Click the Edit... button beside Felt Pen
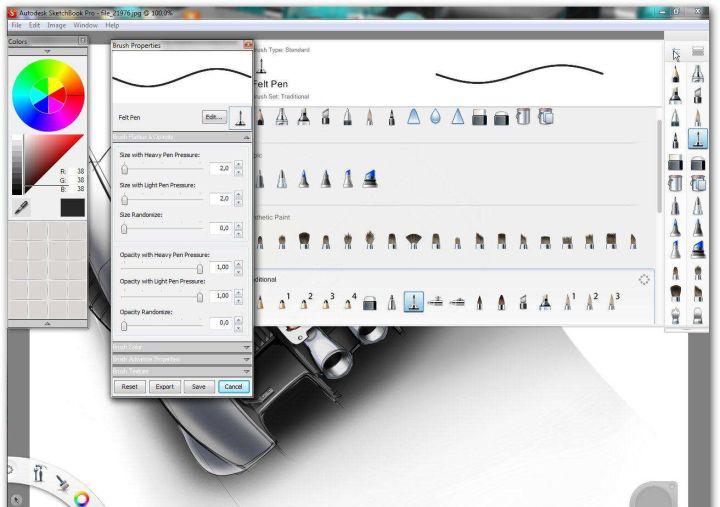 pyautogui.click(x=214, y=117)
